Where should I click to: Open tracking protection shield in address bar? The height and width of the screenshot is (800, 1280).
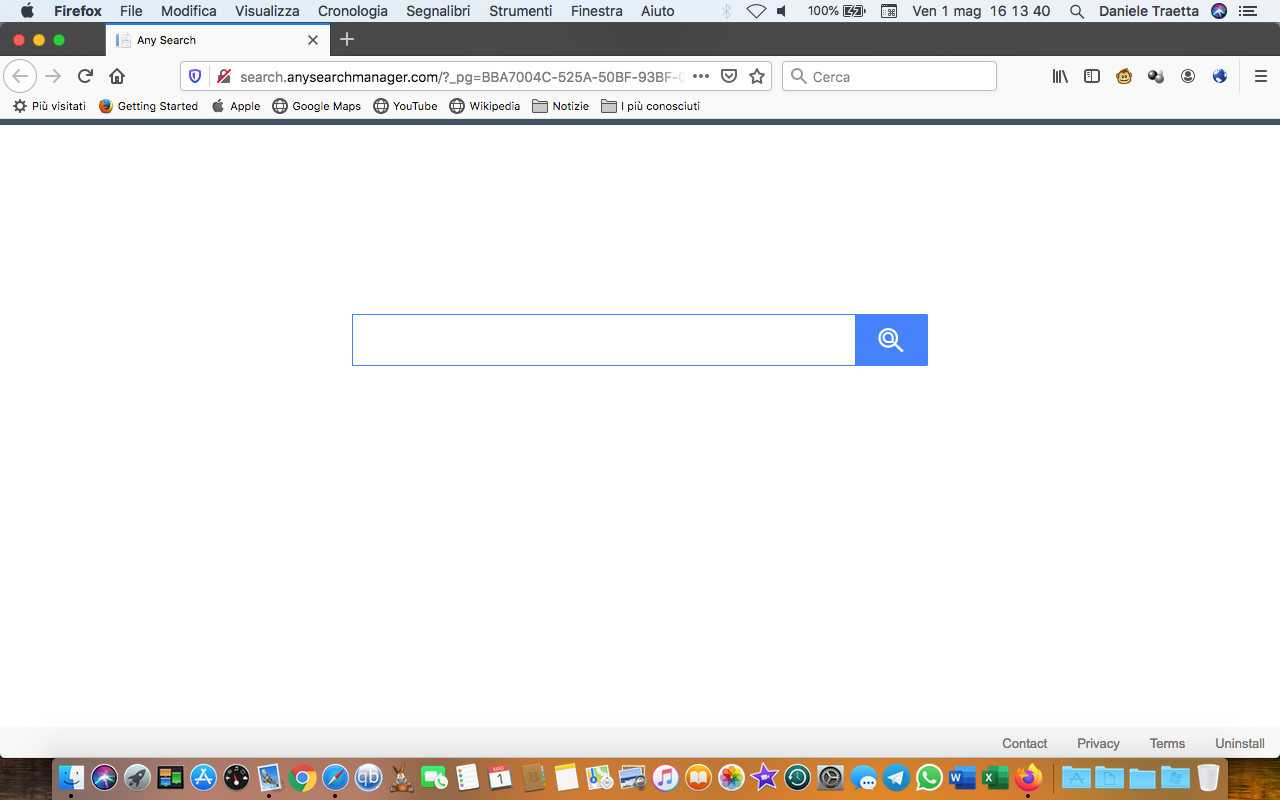click(x=195, y=76)
